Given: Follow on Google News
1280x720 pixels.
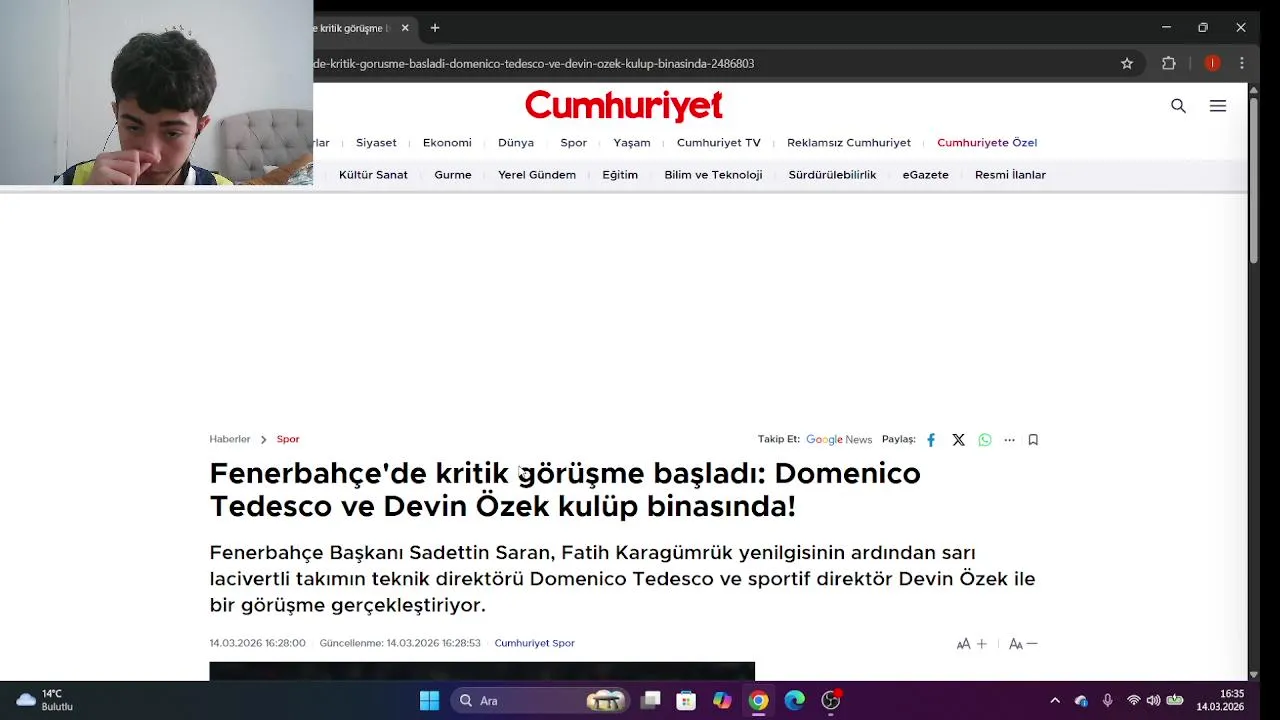Looking at the screenshot, I should point(839,440).
